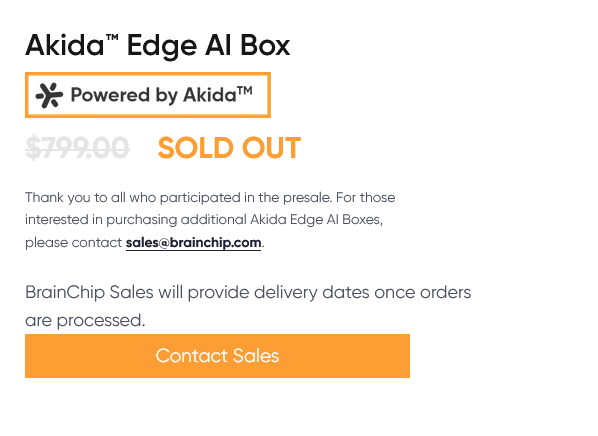Click the crossed-out $799.00 price

[77, 148]
